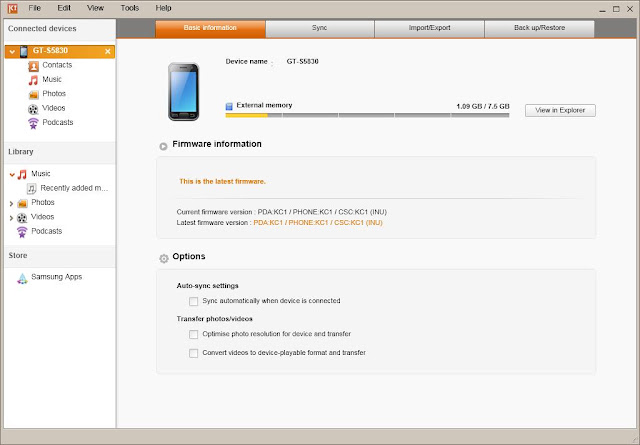Viewport: 640px width, 445px height.
Task: Click the Library Music note icon
Action: tap(22, 175)
